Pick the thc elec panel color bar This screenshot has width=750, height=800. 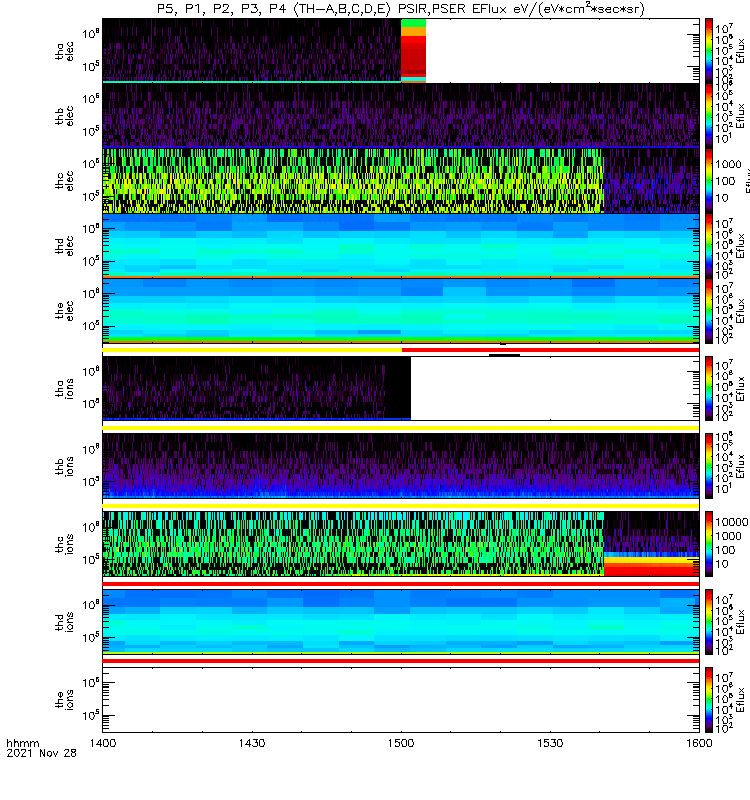[709, 180]
